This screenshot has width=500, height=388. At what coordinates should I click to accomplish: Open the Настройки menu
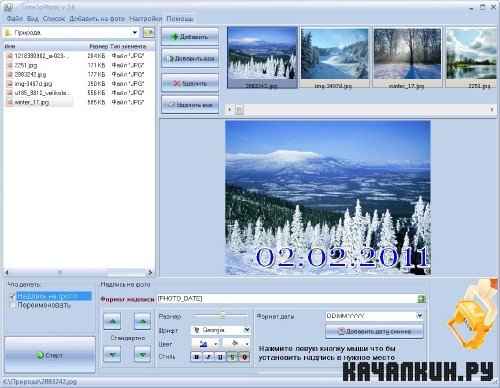[x=145, y=19]
